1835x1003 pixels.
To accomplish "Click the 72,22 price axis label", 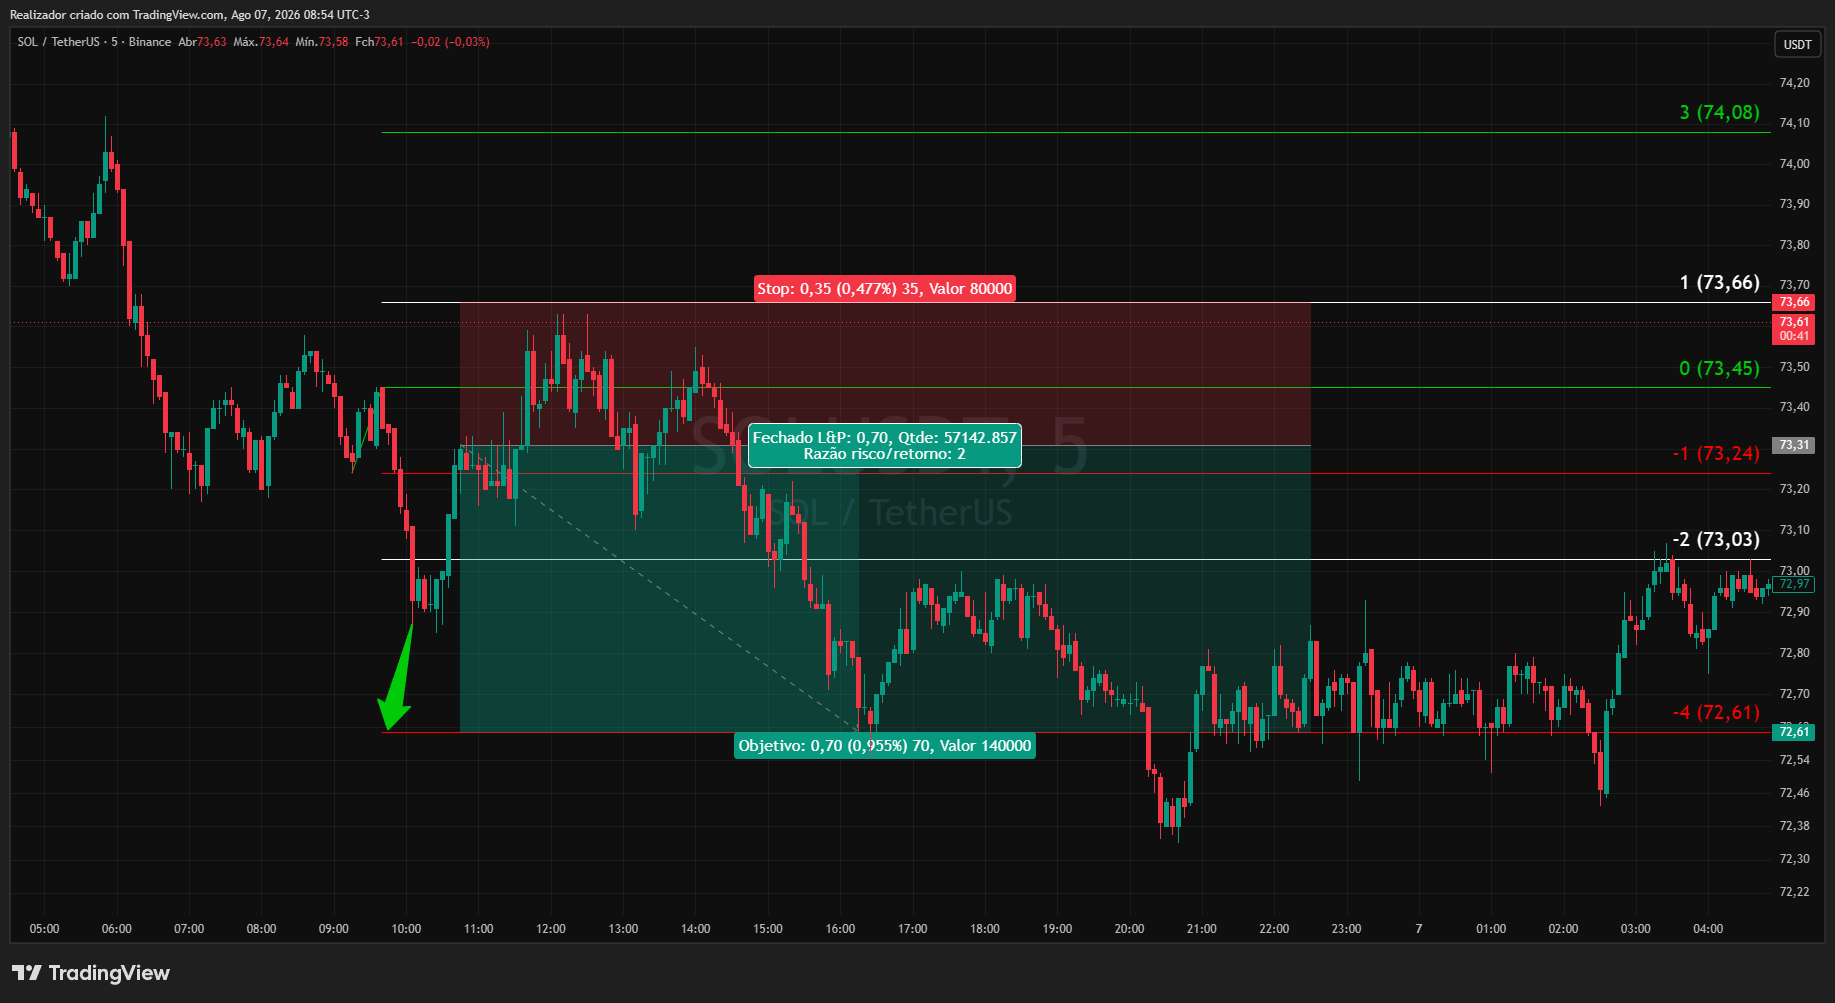I will (1794, 892).
